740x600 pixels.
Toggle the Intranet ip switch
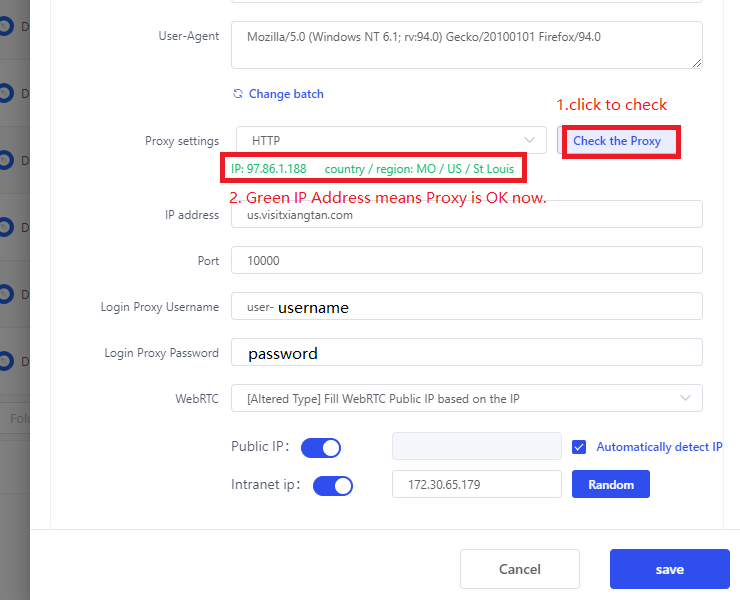tap(333, 486)
